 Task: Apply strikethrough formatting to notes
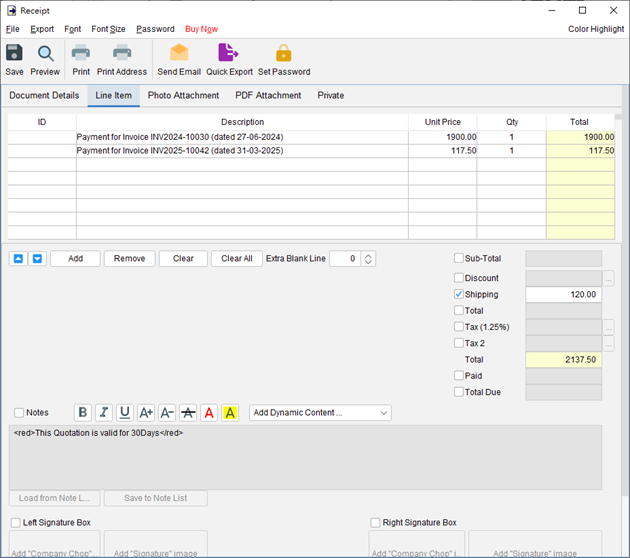(x=188, y=413)
